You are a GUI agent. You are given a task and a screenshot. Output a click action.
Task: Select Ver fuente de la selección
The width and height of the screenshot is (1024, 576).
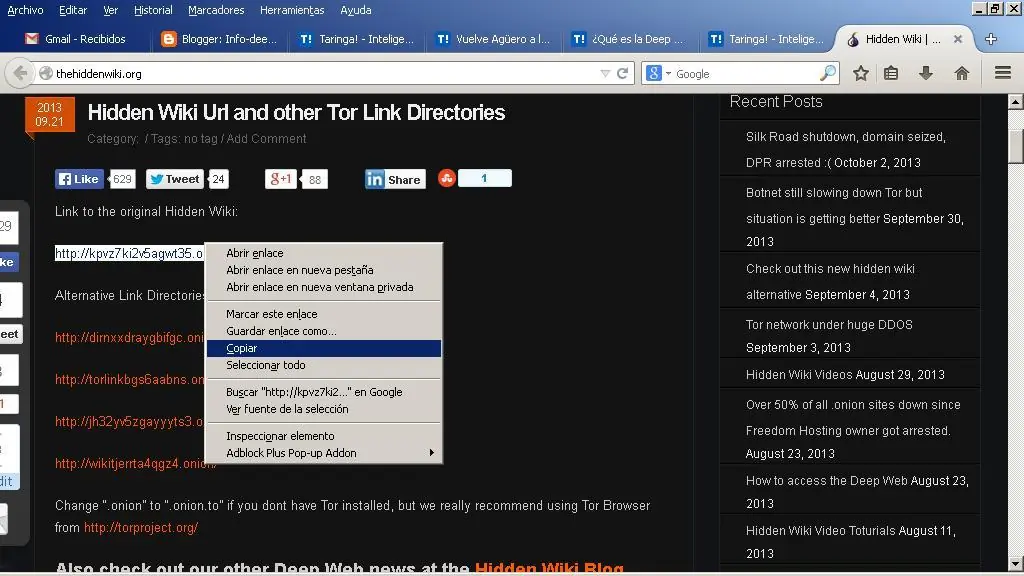click(x=324, y=409)
